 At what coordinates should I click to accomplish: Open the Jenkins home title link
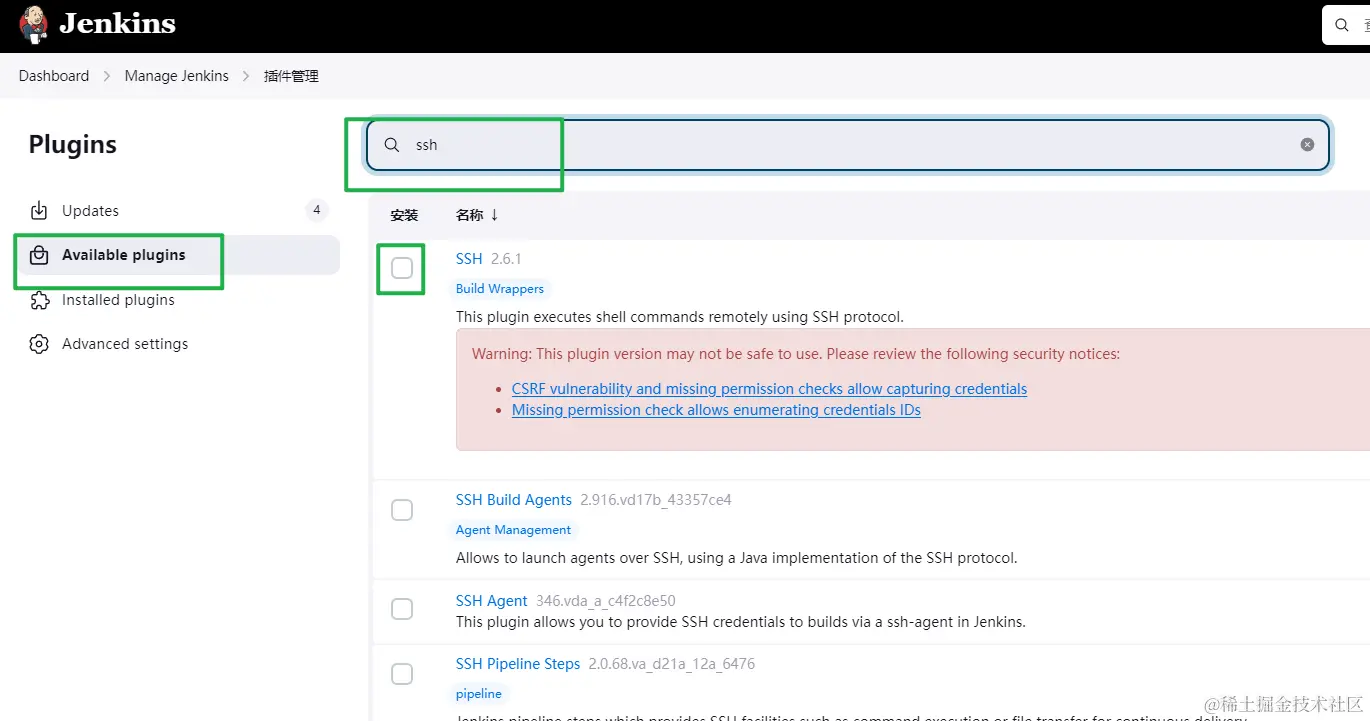pos(117,24)
